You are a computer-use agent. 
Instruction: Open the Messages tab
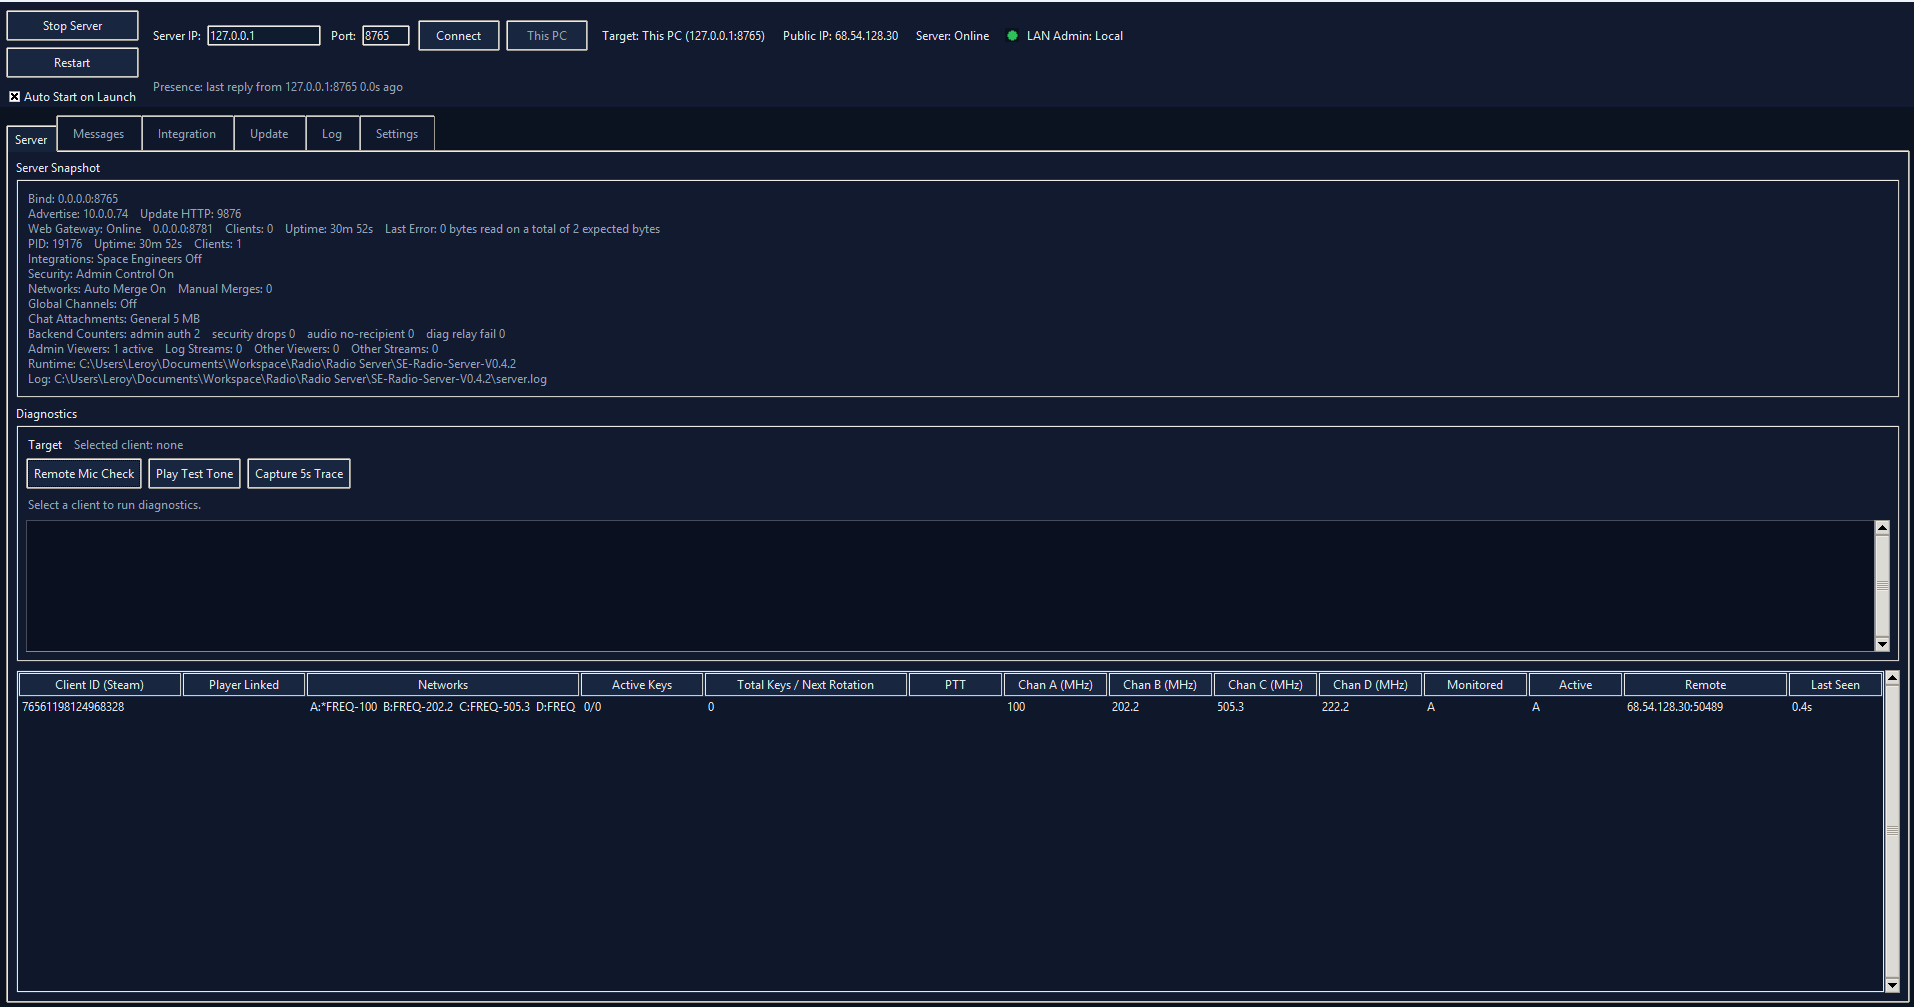(x=99, y=134)
